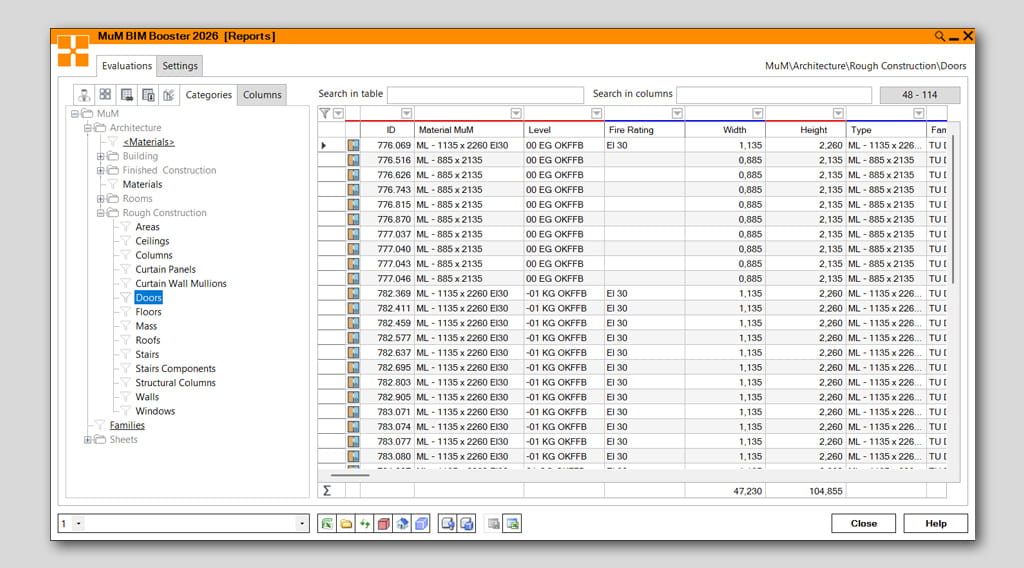Collapse the Rough Construction tree node

(x=101, y=213)
